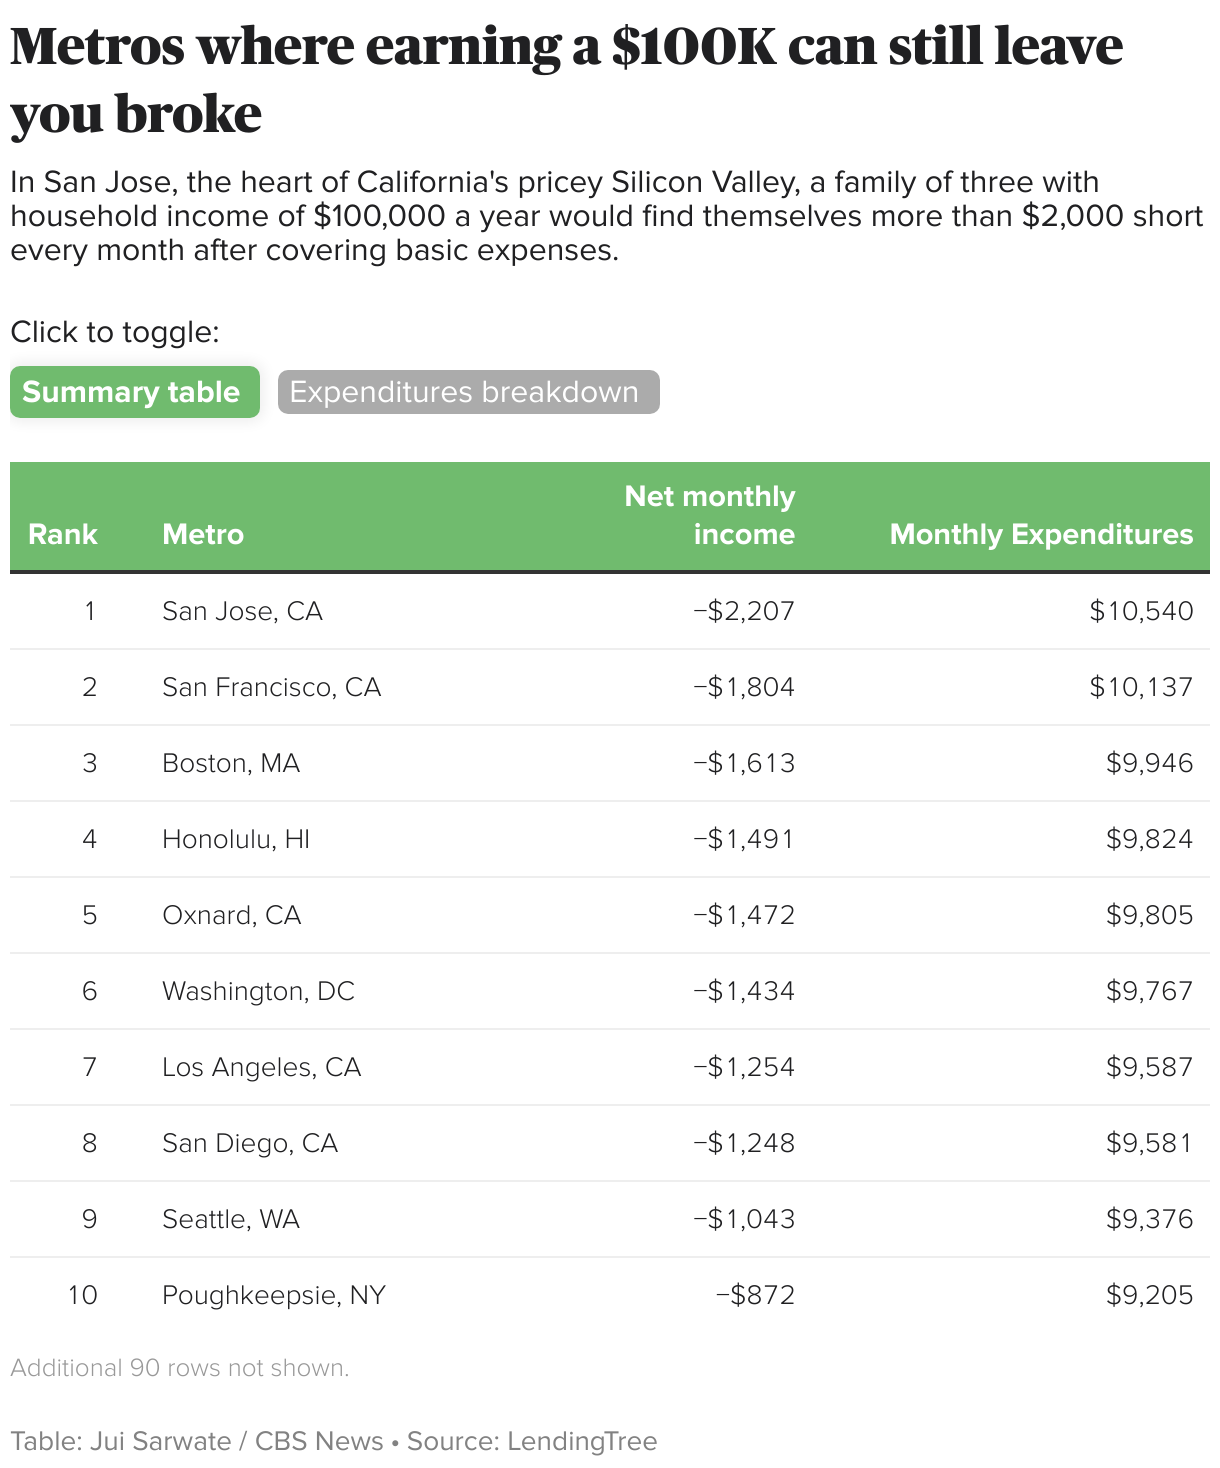Switch to the Summary table view
The image size is (1220, 1468).
click(134, 392)
